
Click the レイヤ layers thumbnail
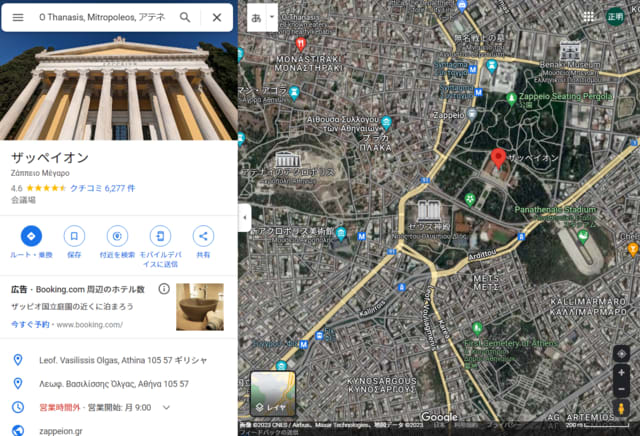tap(273, 394)
